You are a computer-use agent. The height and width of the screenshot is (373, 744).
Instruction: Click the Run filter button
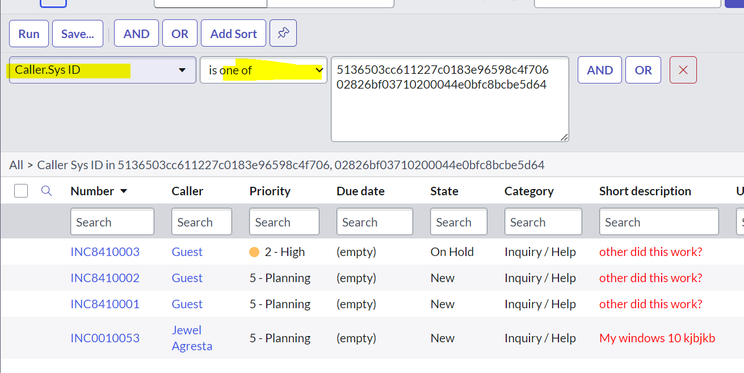coord(29,34)
